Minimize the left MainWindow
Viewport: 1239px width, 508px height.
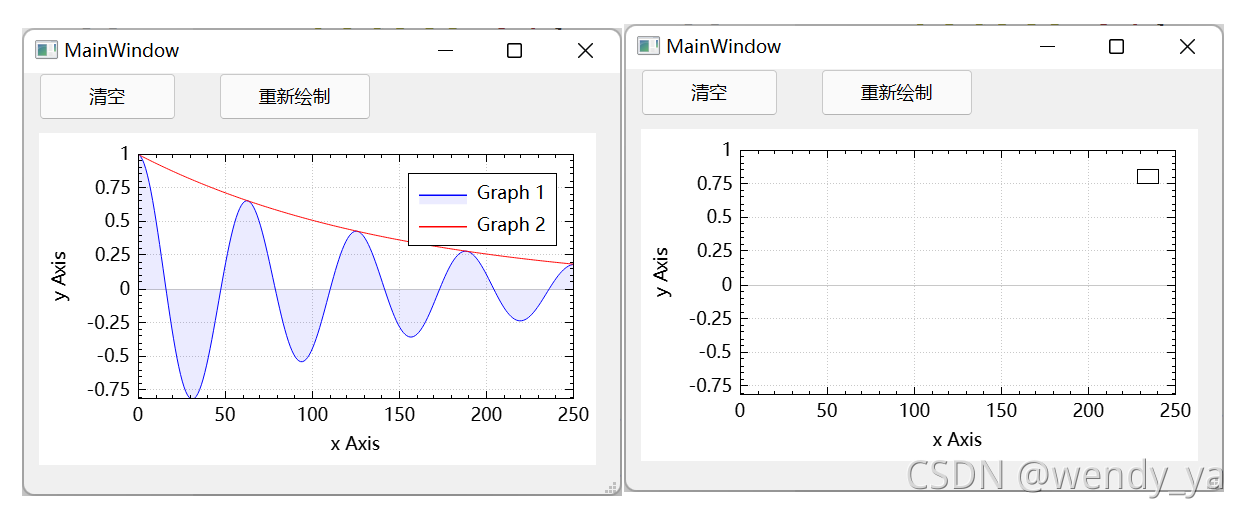(446, 51)
